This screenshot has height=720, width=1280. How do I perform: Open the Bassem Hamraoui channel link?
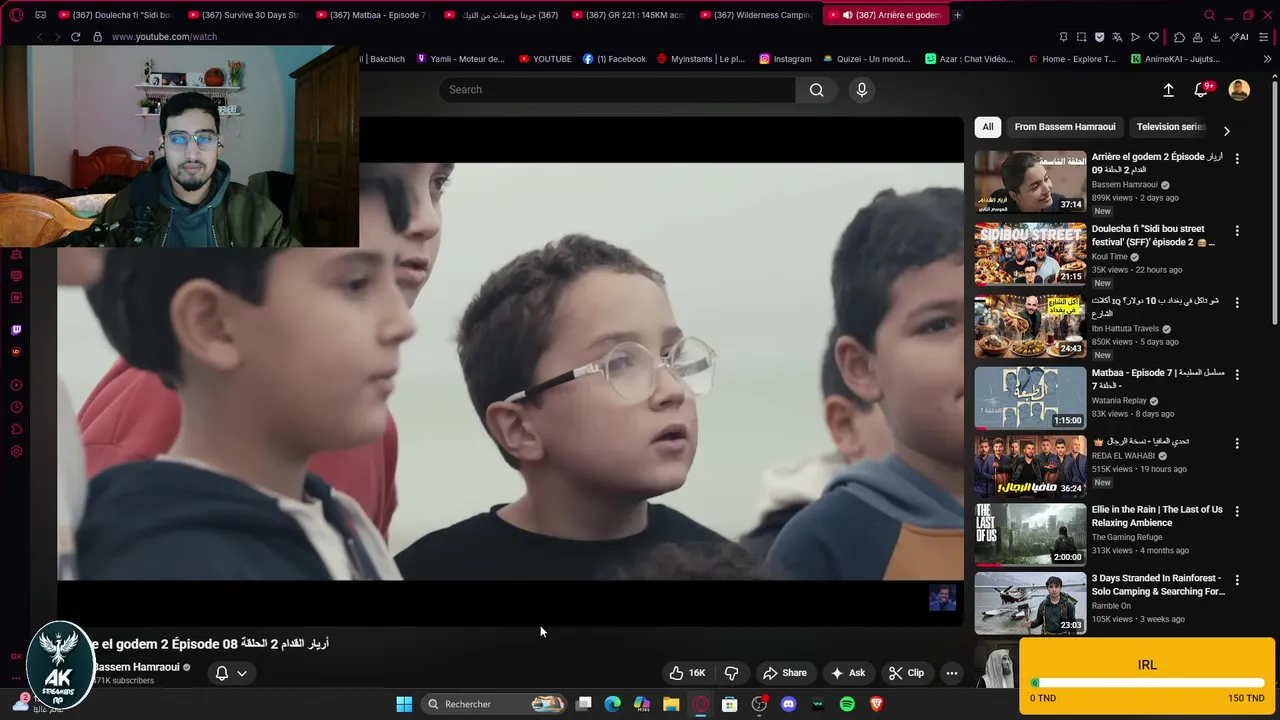point(135,667)
